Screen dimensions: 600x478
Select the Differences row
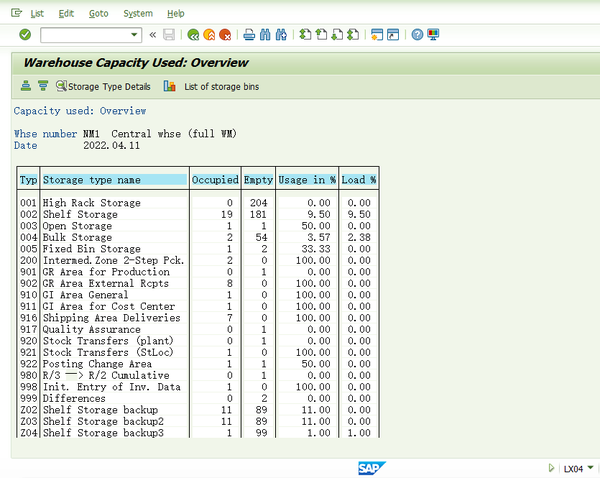click(198, 398)
